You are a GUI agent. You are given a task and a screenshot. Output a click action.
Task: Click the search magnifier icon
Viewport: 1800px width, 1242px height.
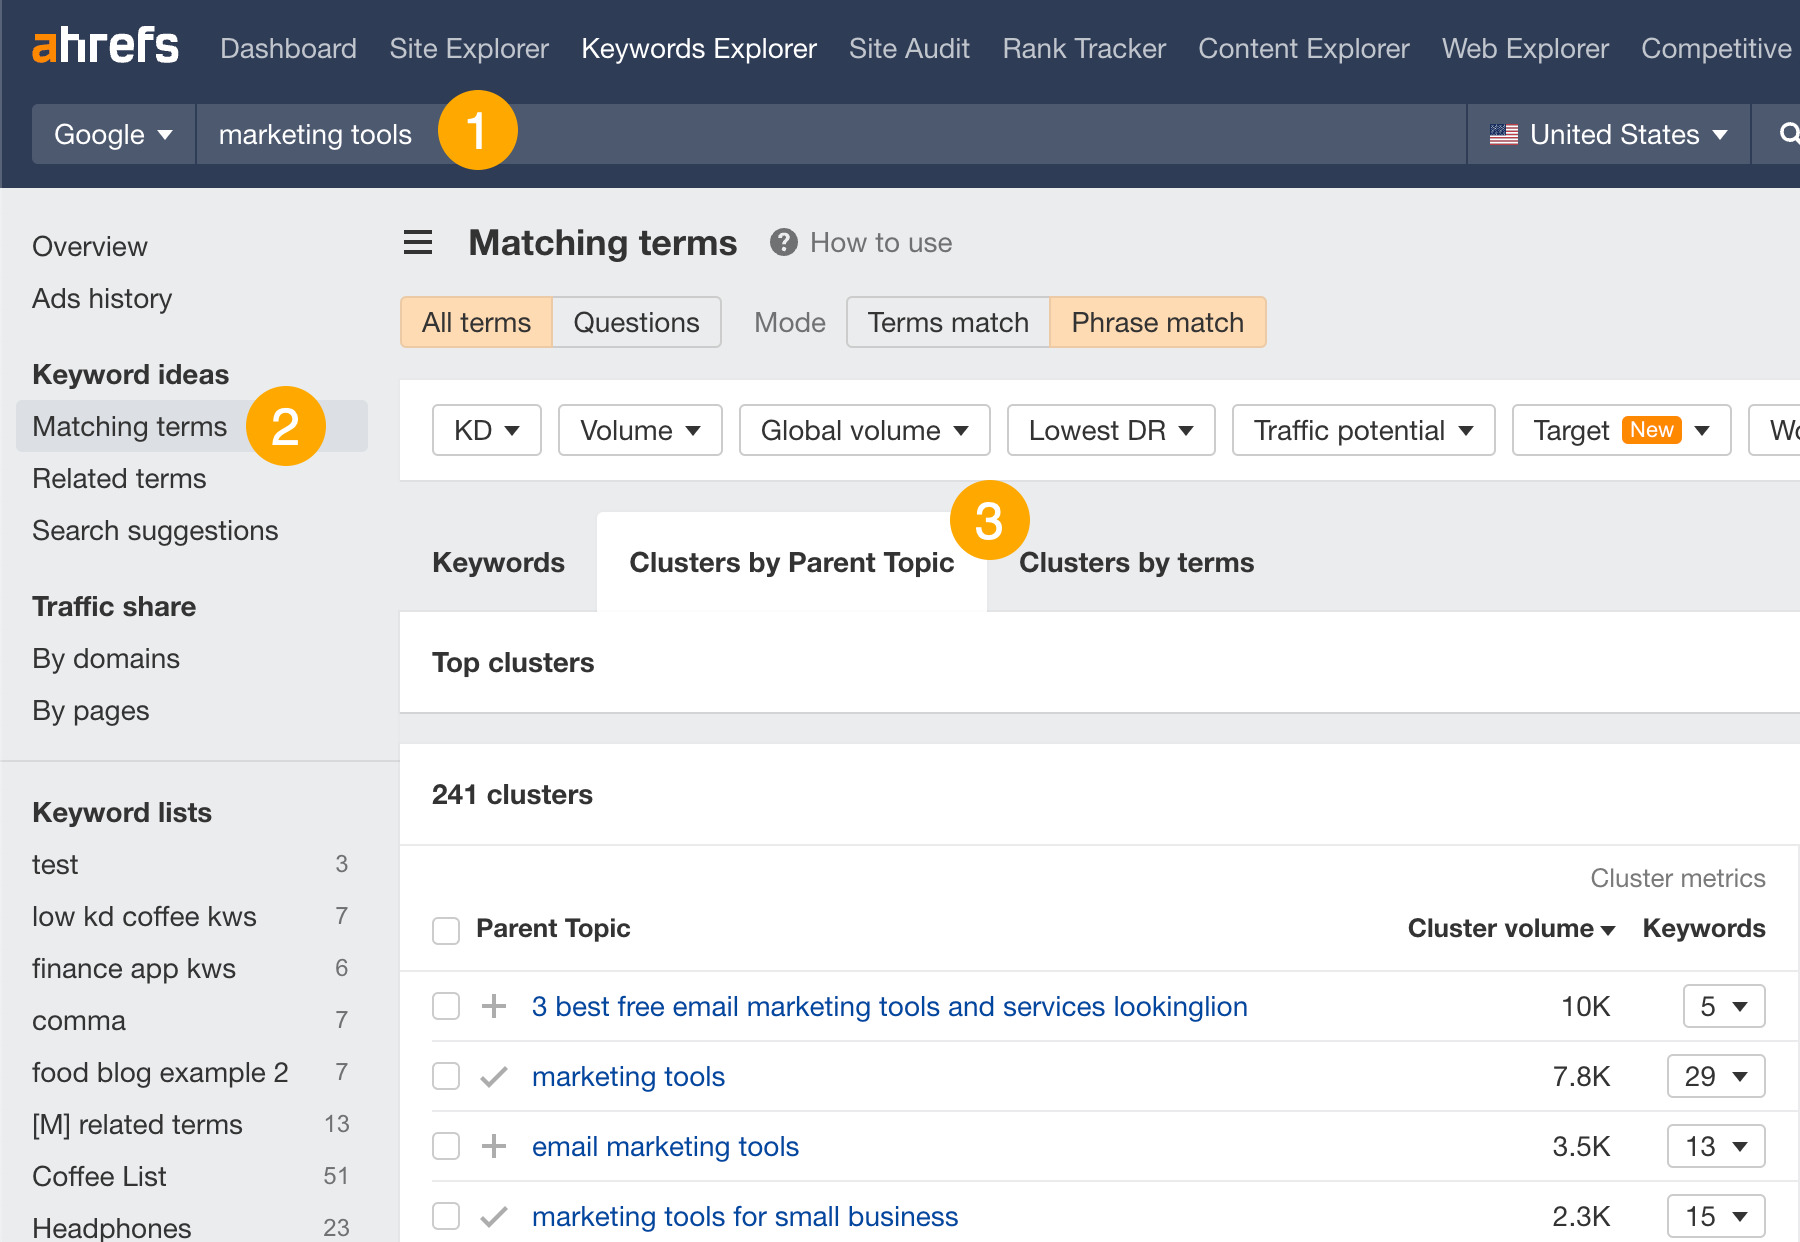(x=1788, y=133)
